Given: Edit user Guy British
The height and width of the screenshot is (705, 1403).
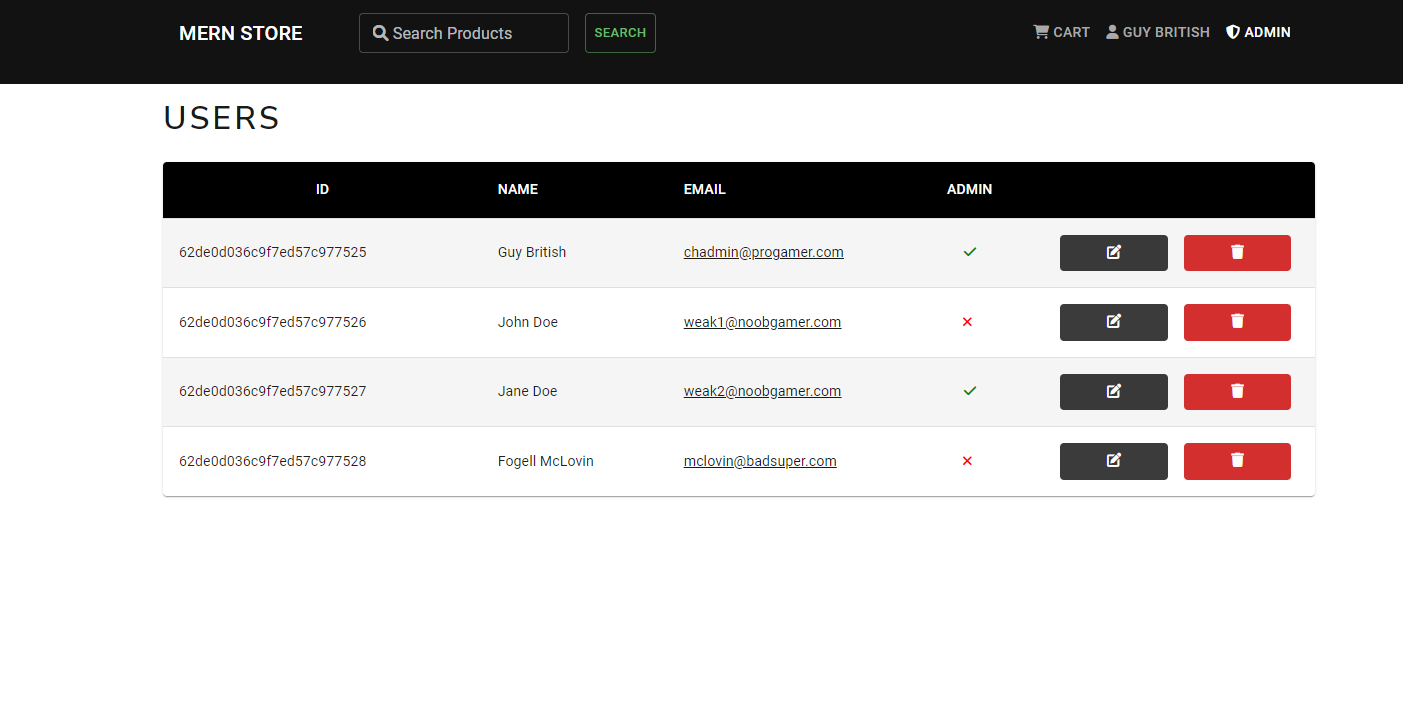Looking at the screenshot, I should [x=1113, y=253].
